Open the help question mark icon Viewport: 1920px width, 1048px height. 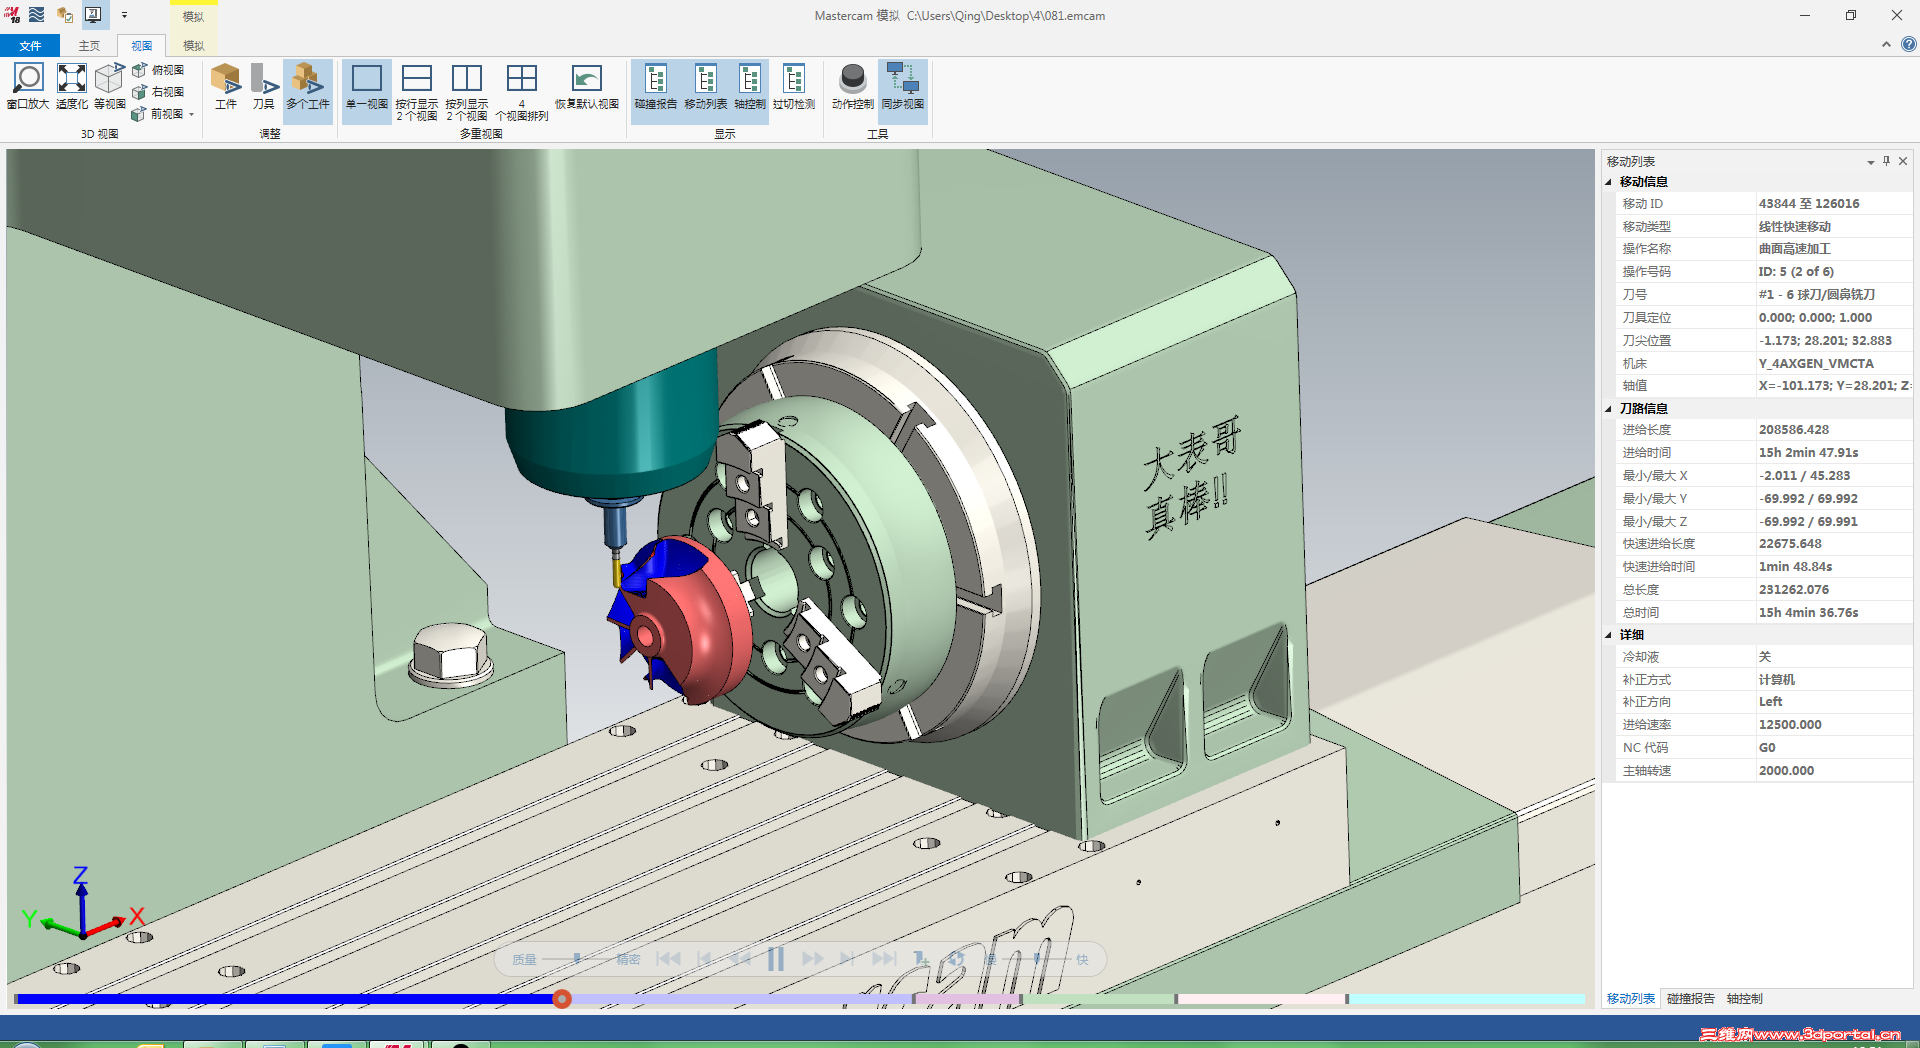[1909, 44]
